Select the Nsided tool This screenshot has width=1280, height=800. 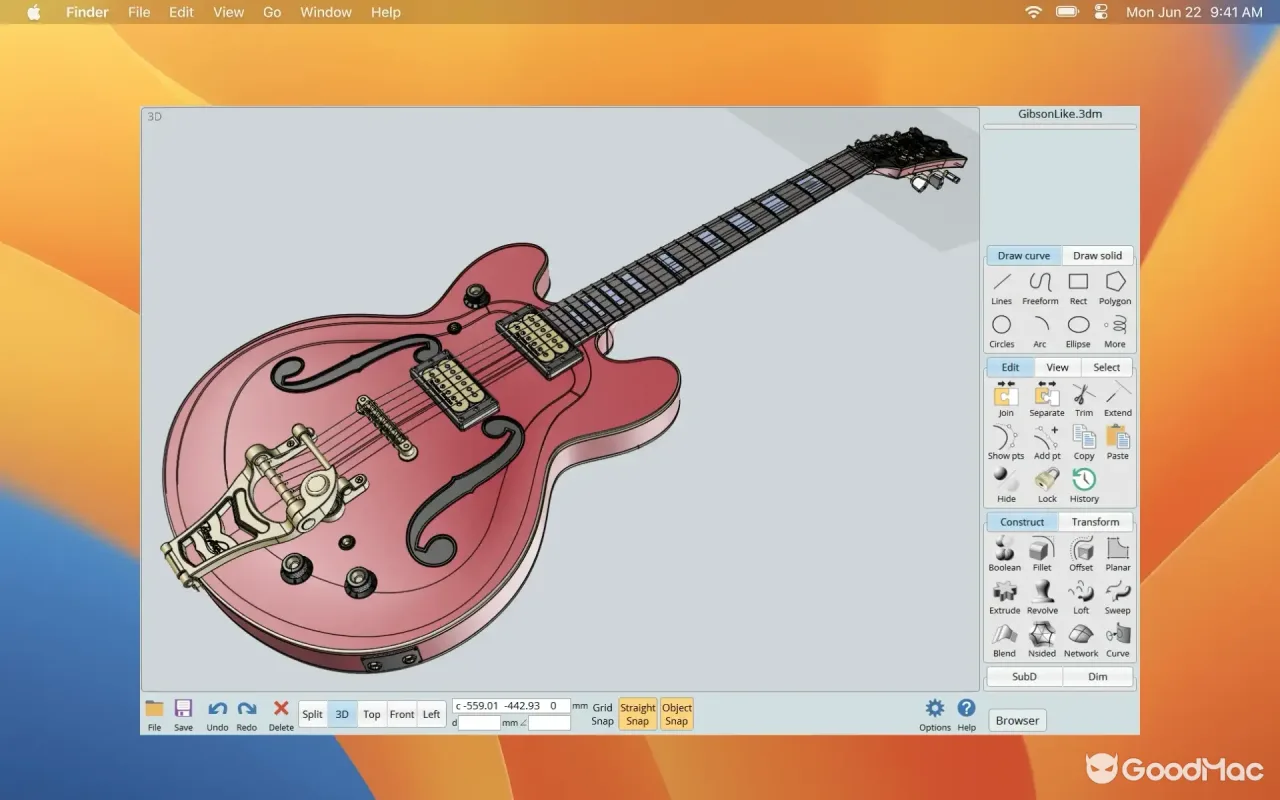[x=1042, y=640]
